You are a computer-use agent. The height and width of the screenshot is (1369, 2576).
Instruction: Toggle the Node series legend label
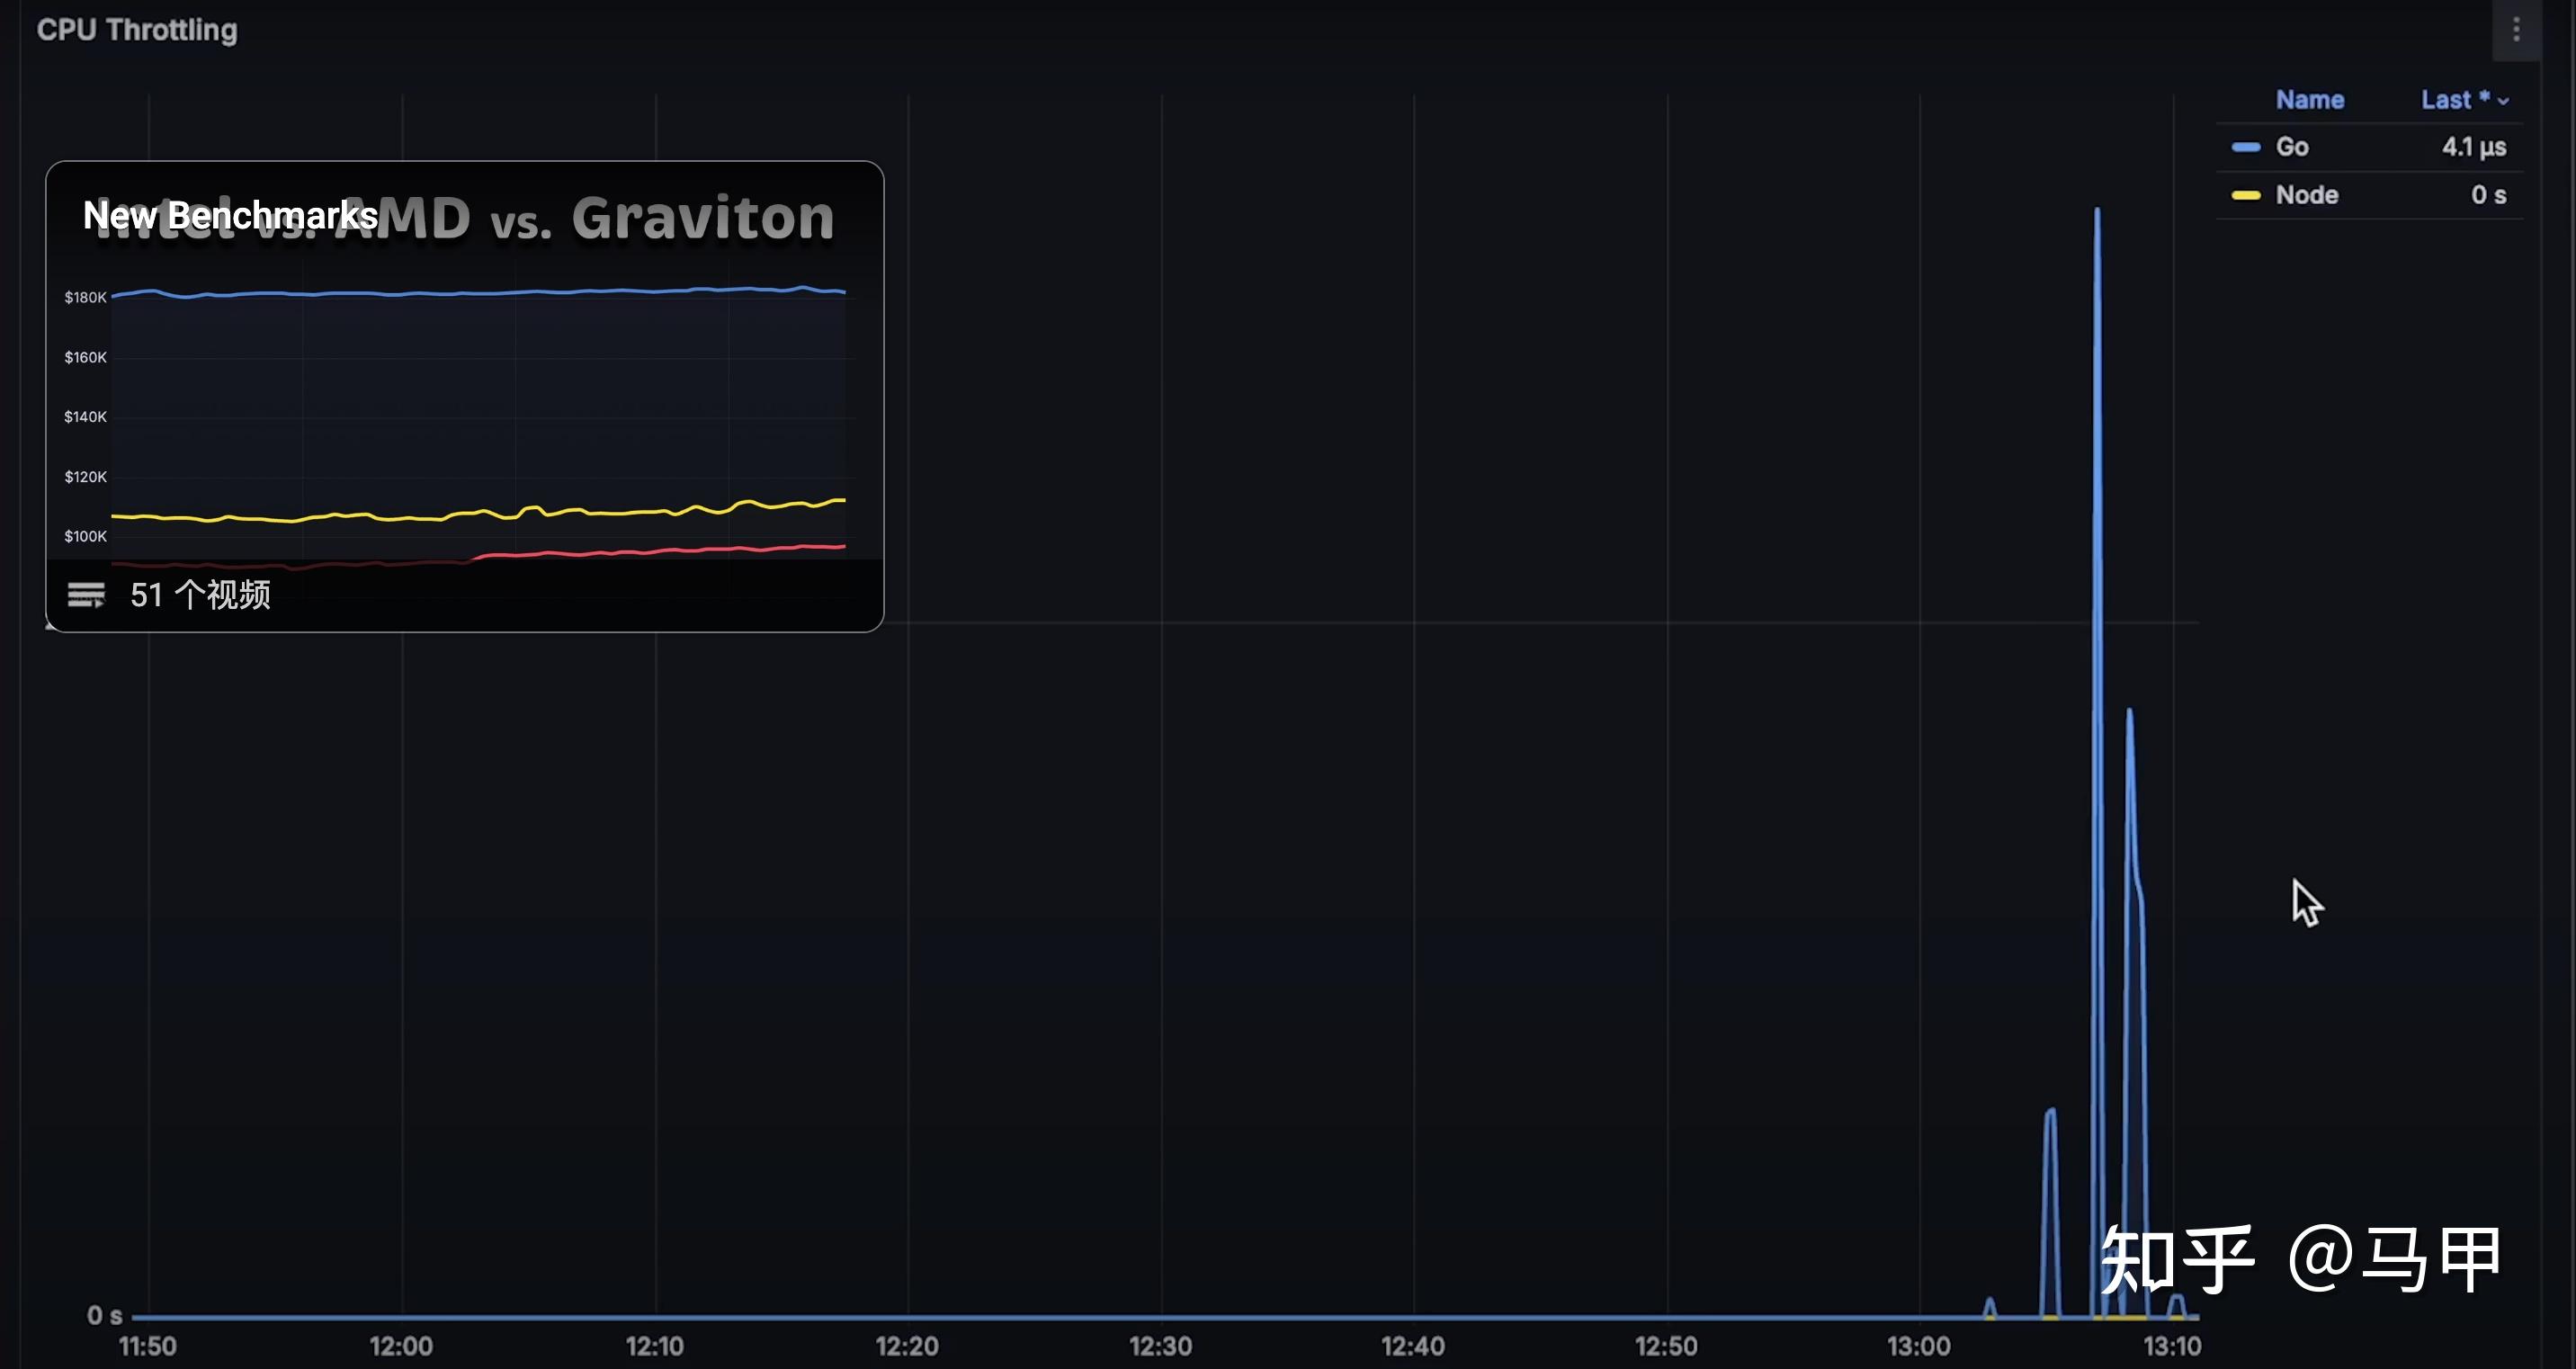click(x=2306, y=195)
